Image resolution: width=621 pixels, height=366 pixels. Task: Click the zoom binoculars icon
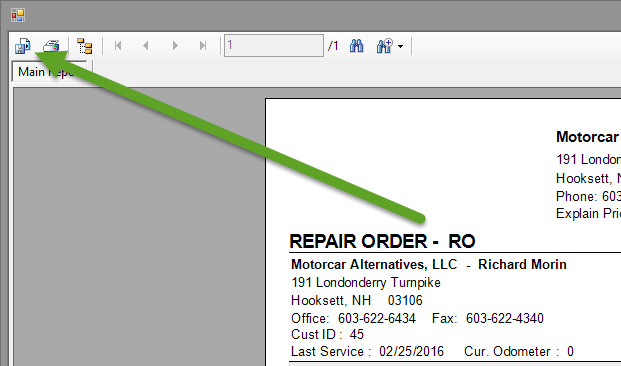click(384, 46)
